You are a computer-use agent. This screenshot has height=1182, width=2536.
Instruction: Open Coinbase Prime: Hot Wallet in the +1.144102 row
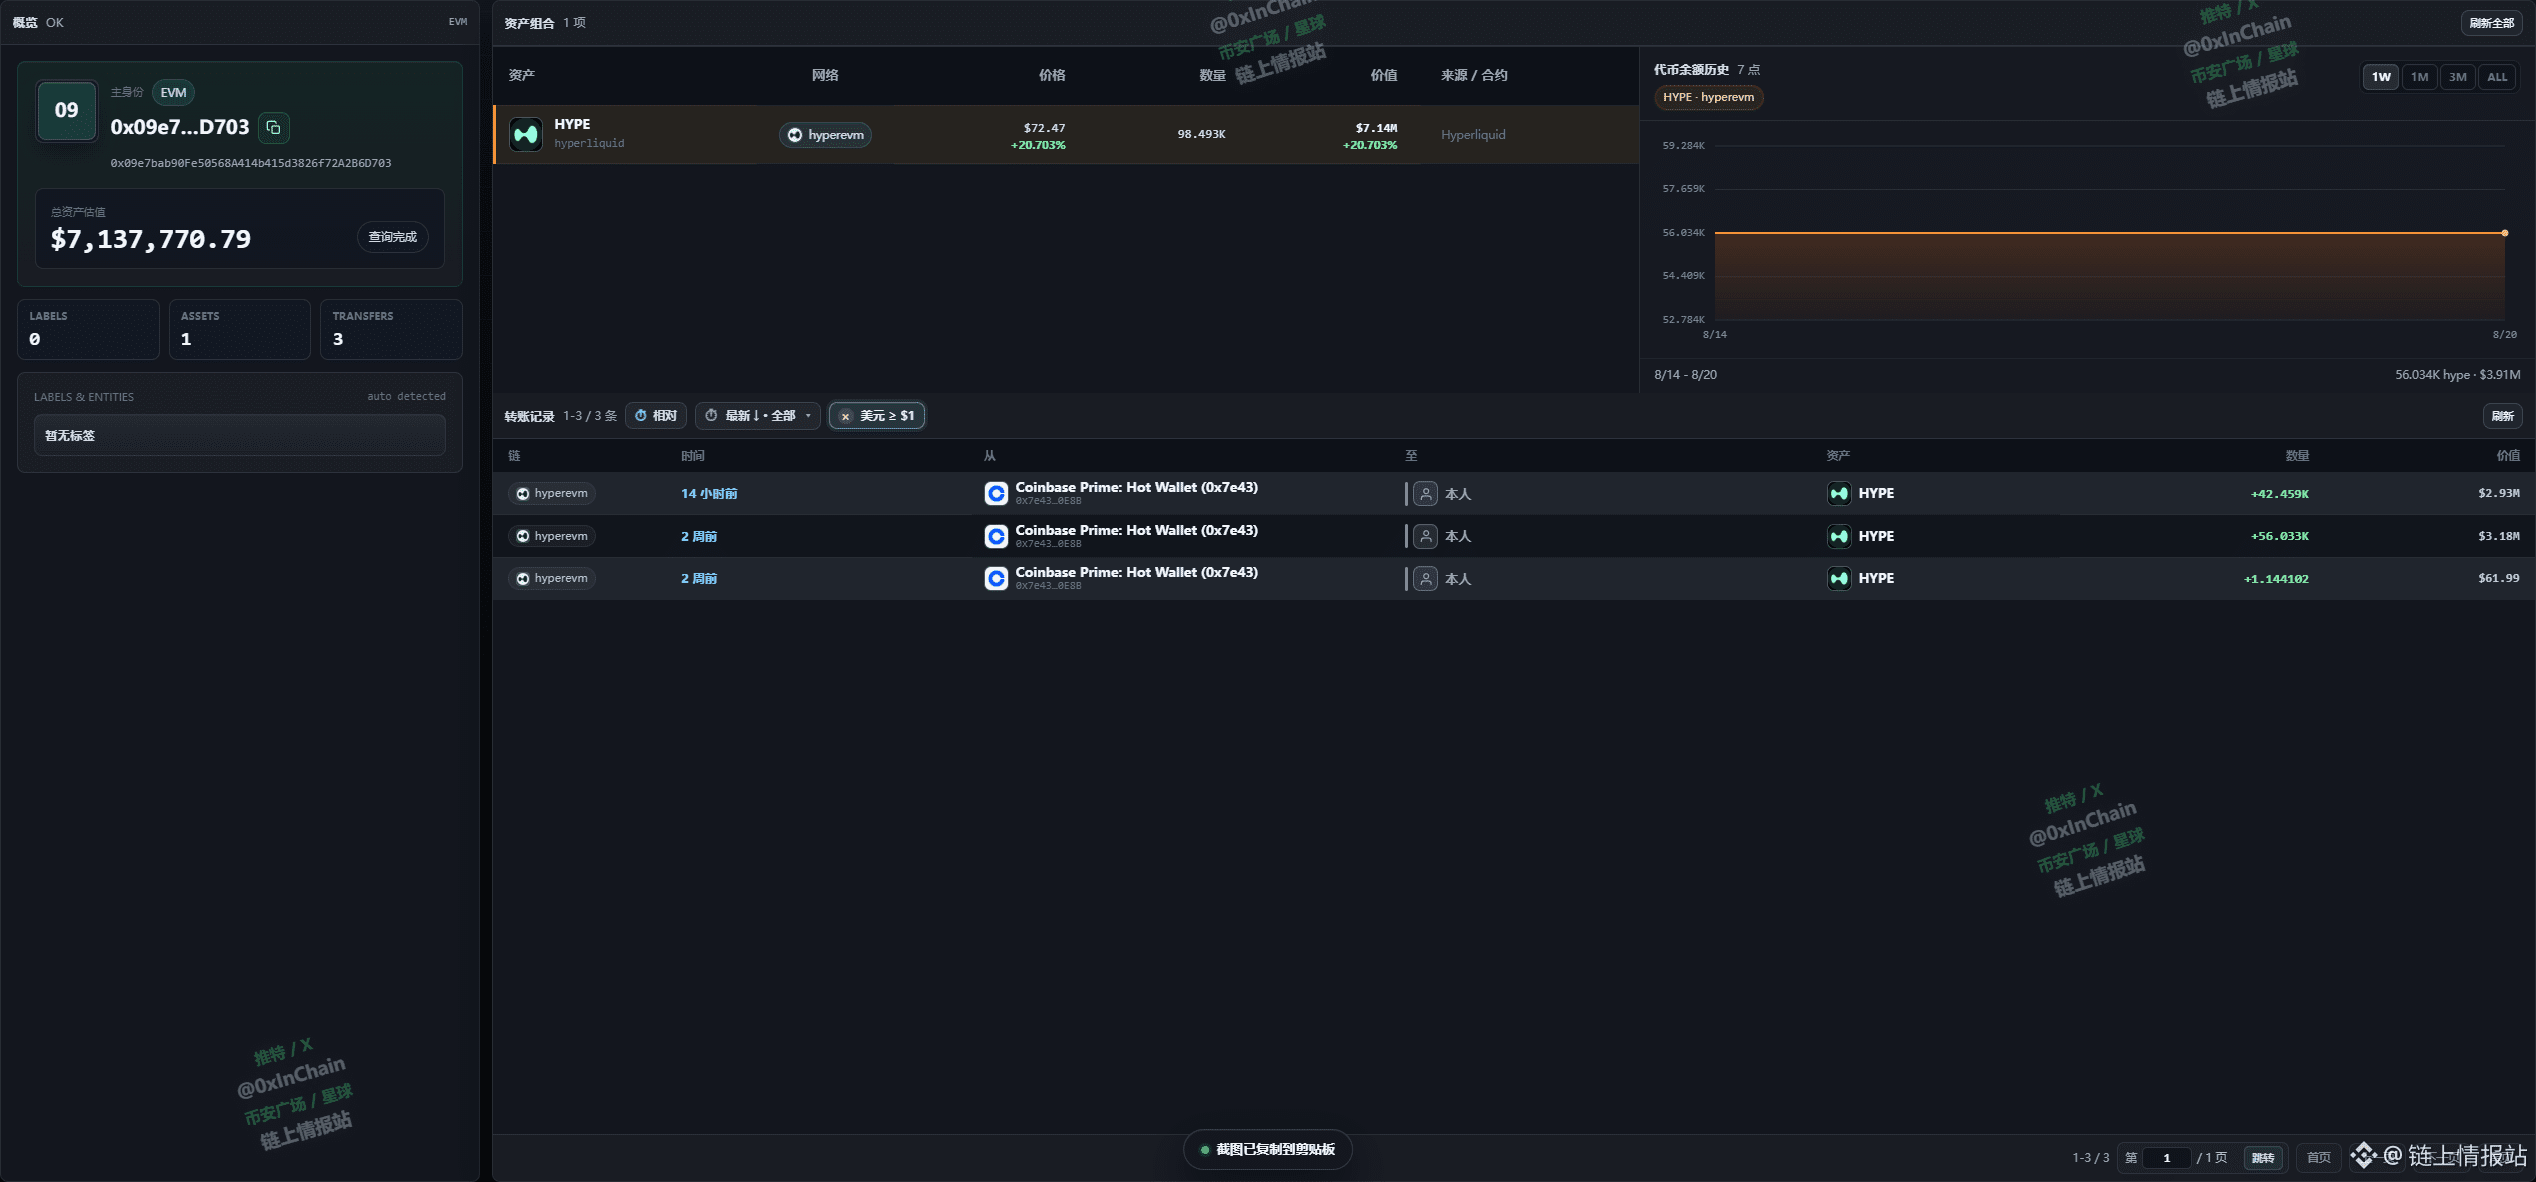[1136, 573]
